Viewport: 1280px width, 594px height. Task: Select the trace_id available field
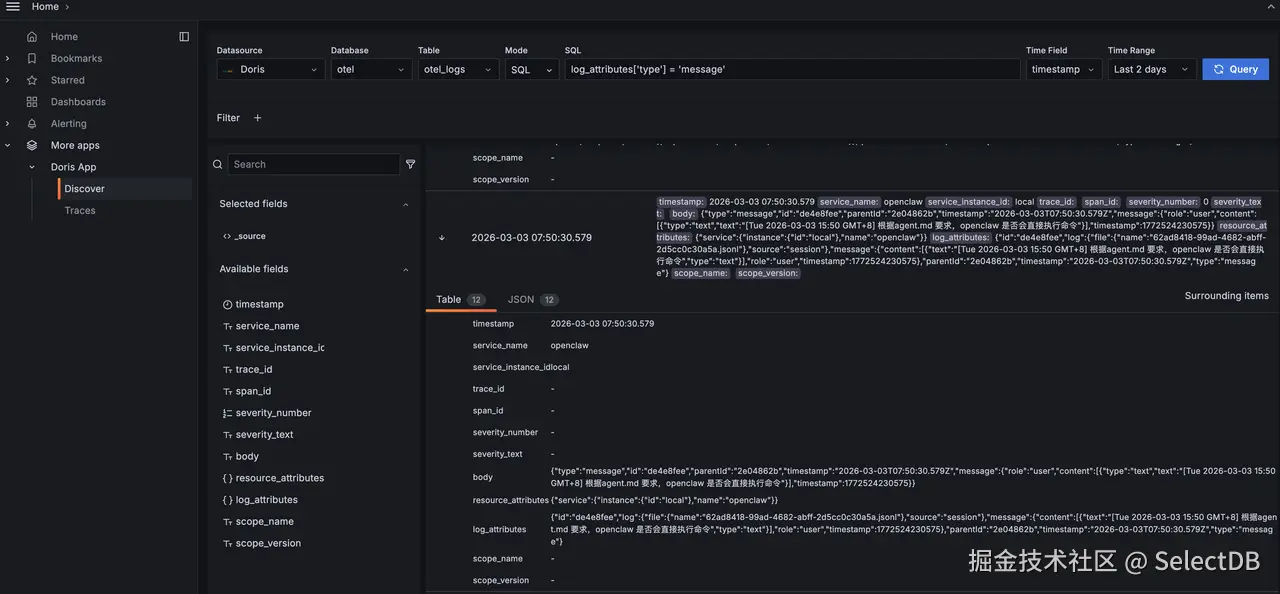[254, 370]
